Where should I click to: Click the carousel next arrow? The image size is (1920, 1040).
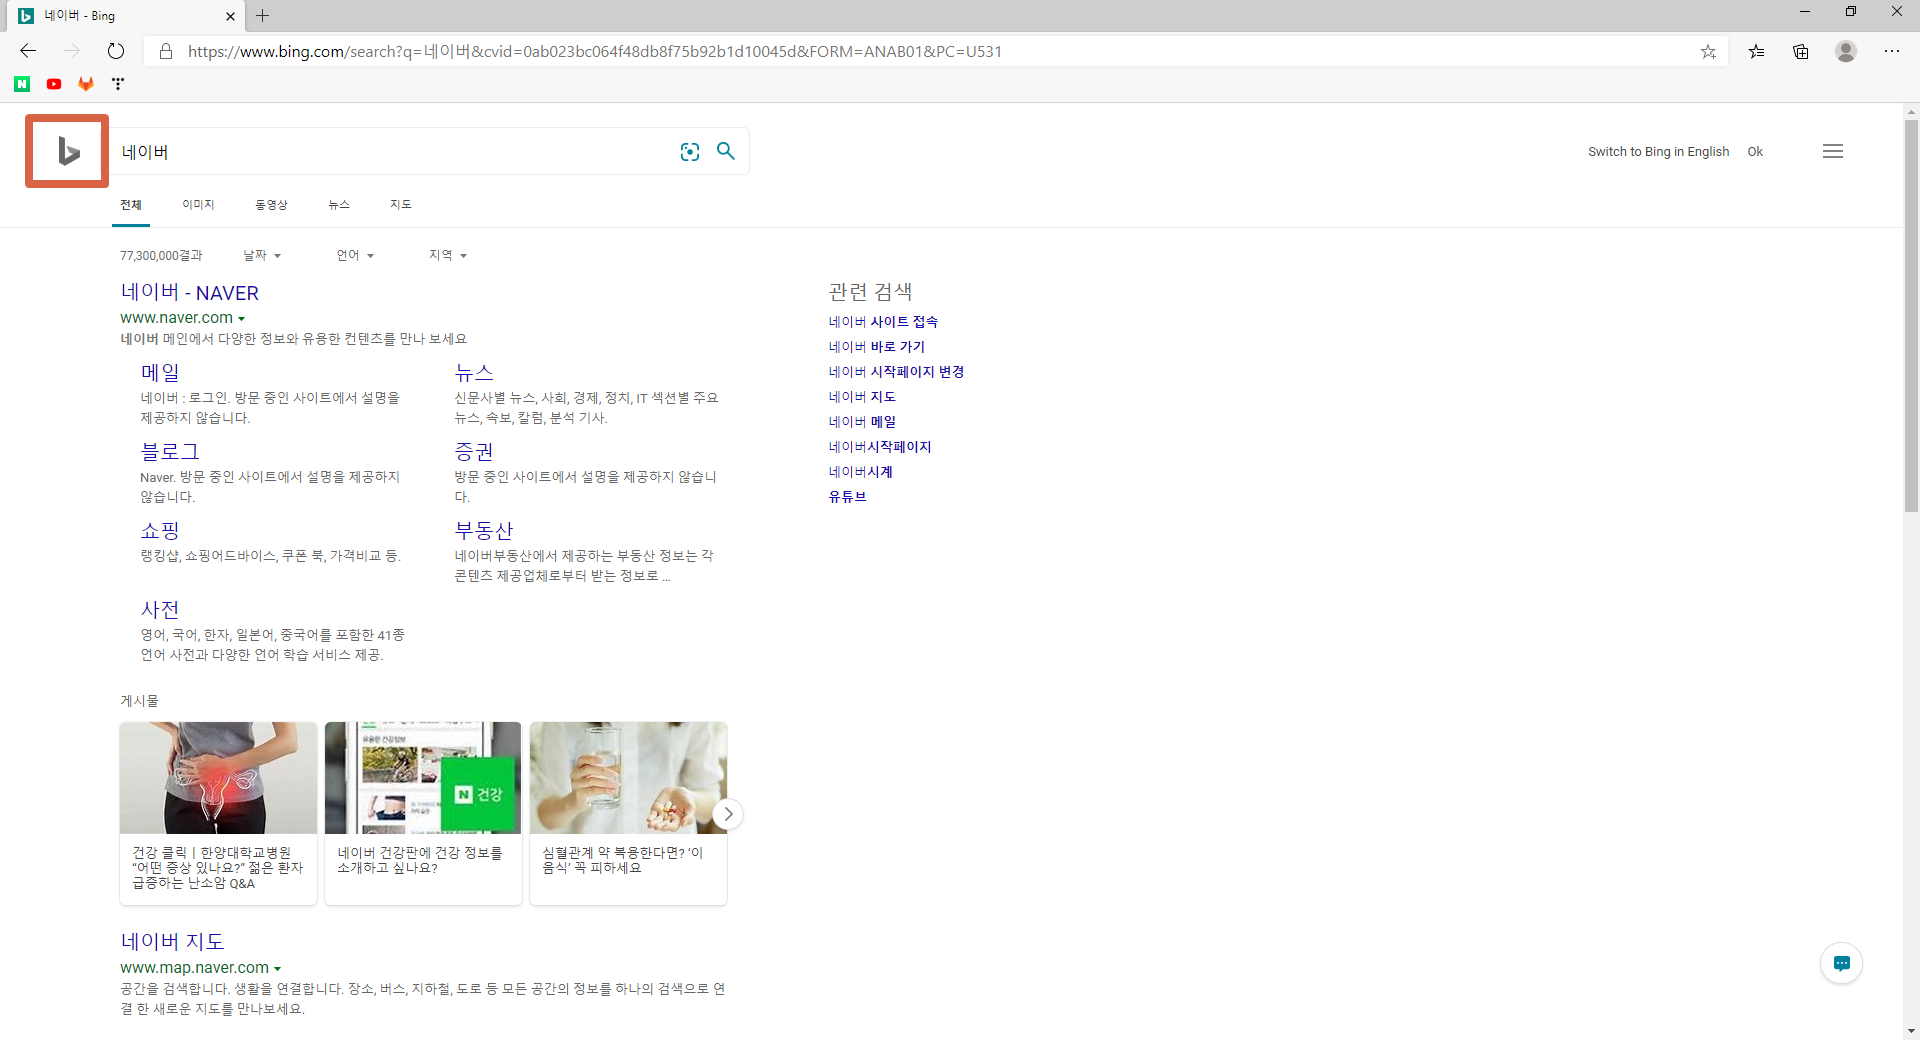(x=728, y=814)
